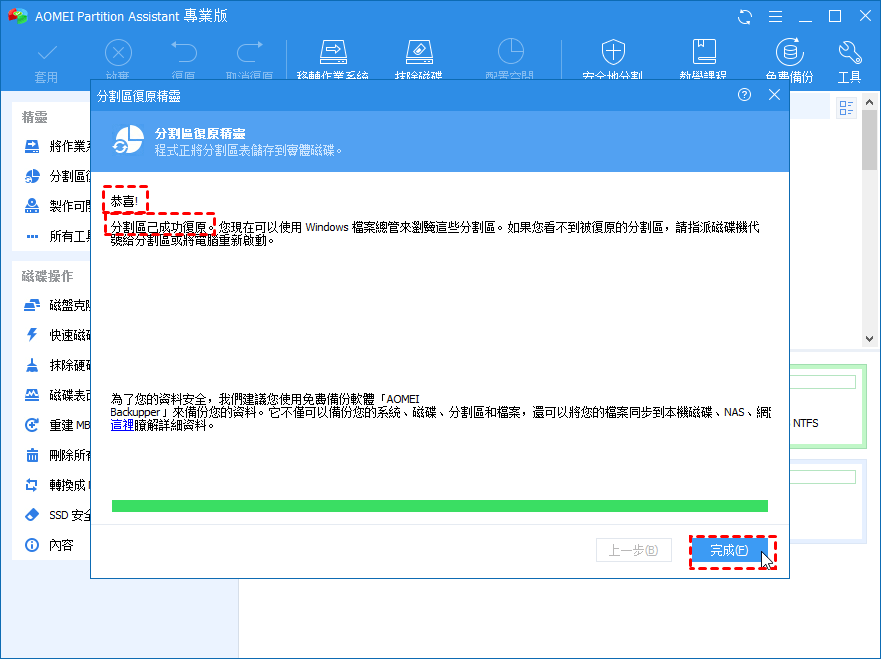Click the scrollbar up arrow
The width and height of the screenshot is (881, 659).
coord(869,102)
